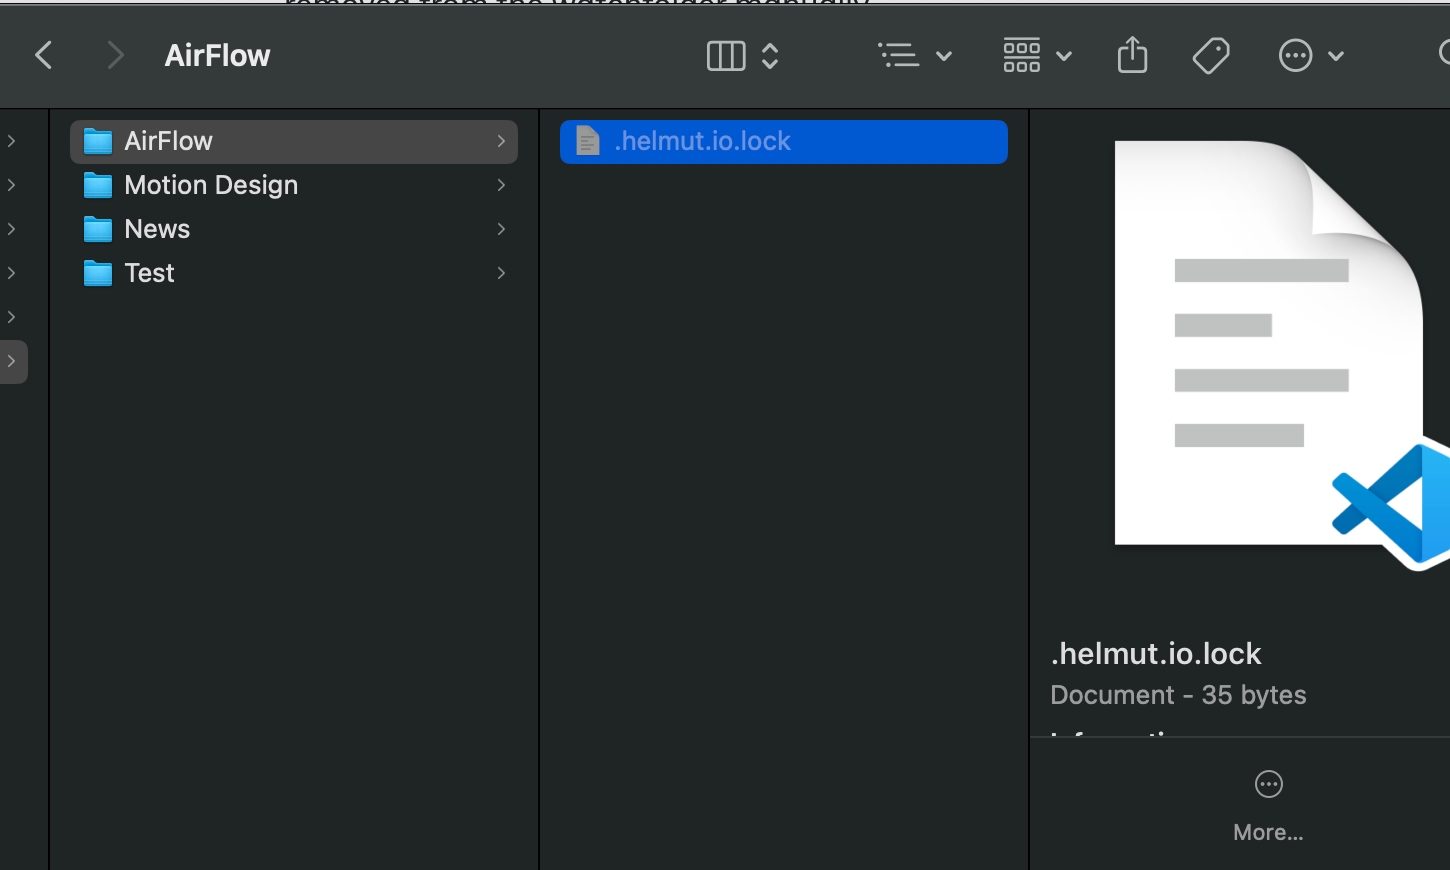
Task: Click the Back navigation arrow
Action: click(43, 55)
